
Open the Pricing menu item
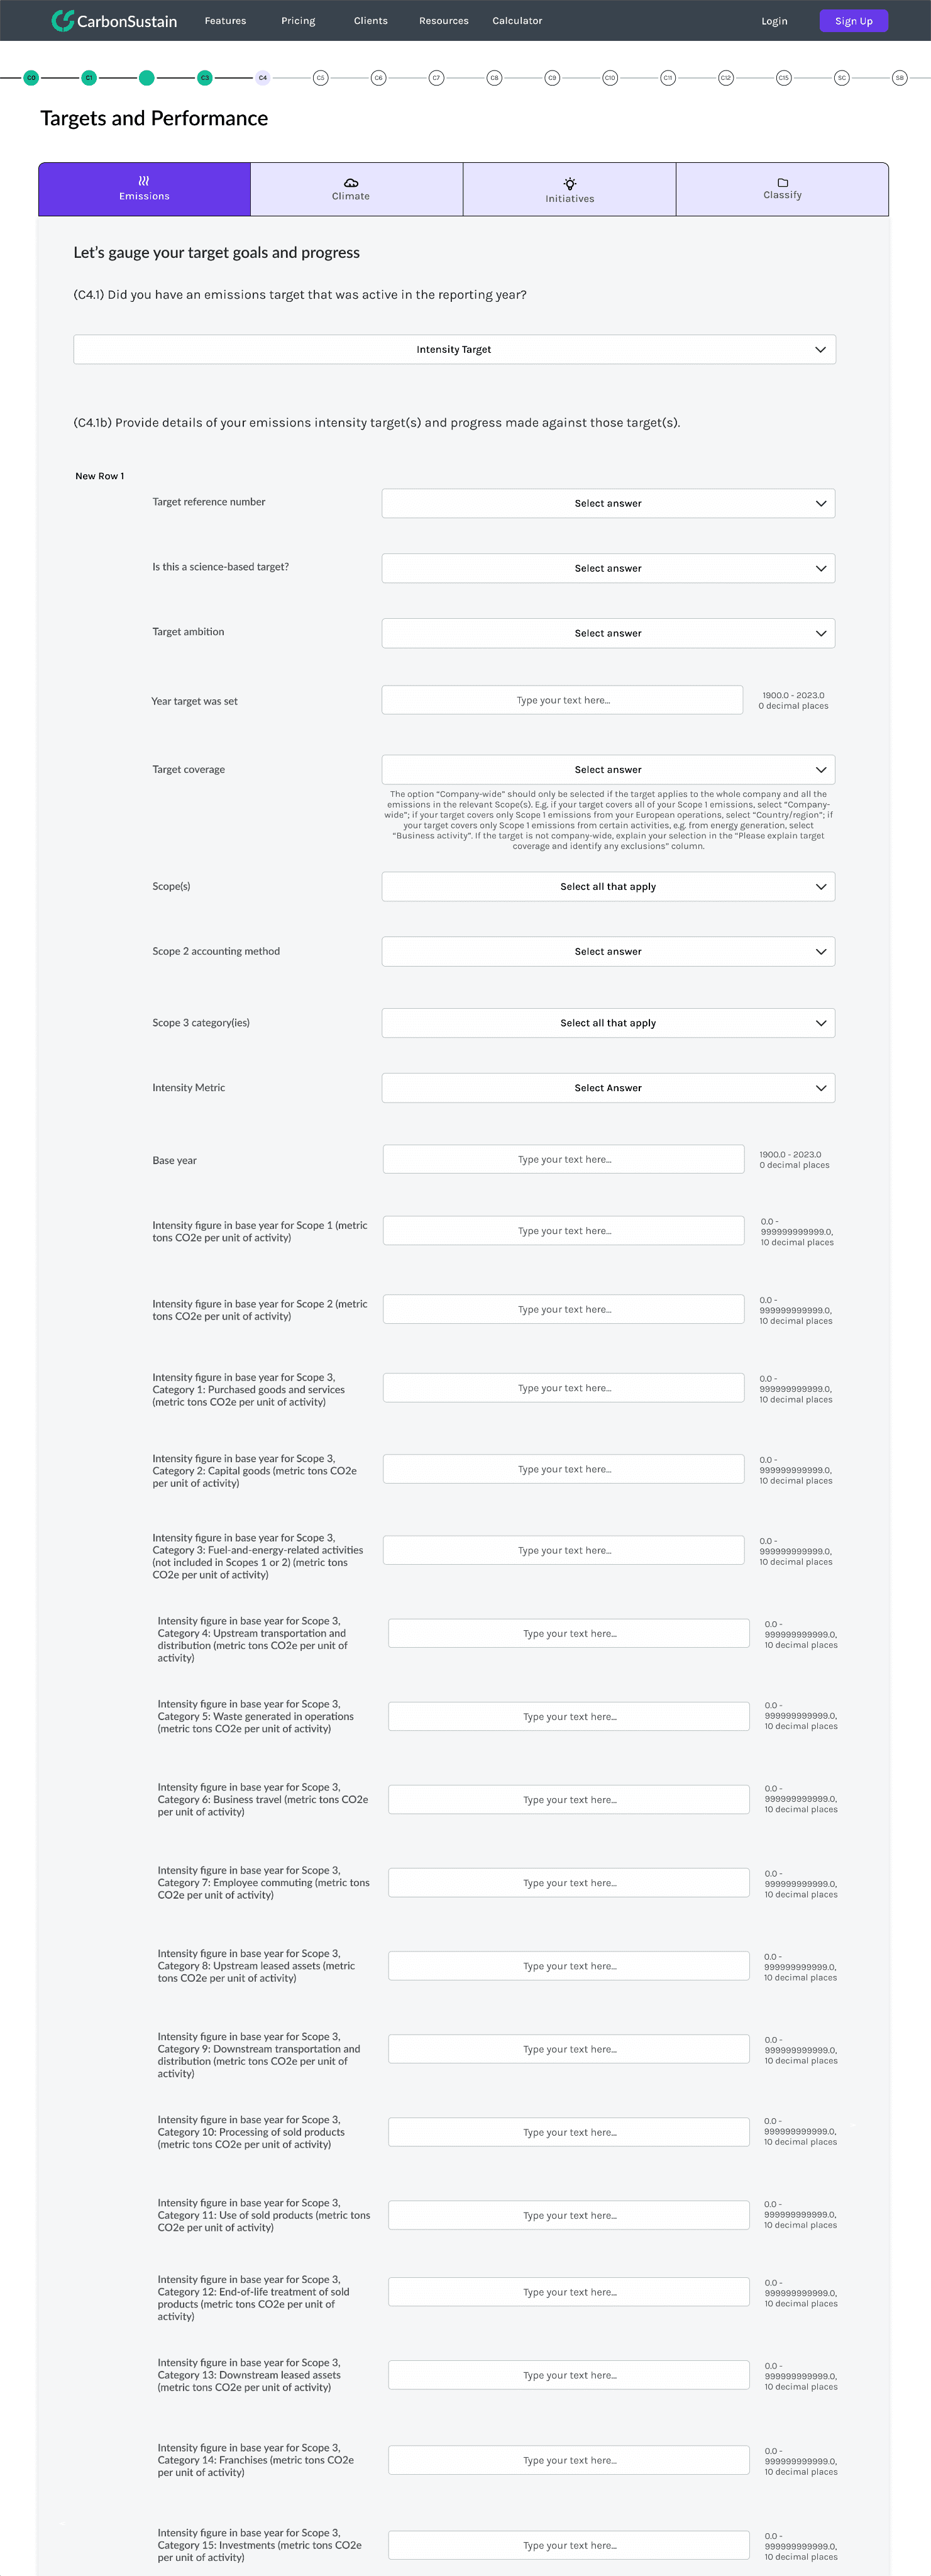pos(298,21)
